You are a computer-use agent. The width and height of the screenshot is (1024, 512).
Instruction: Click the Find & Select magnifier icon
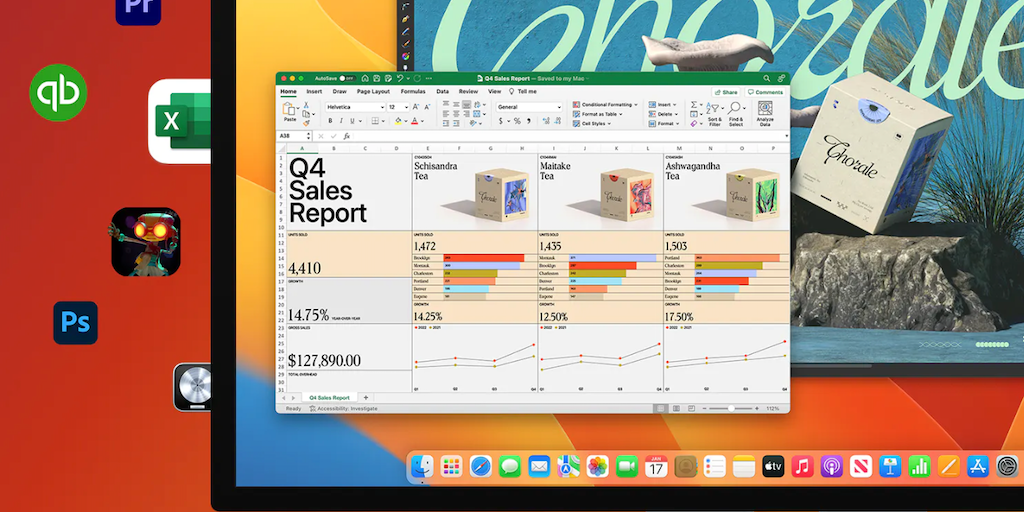click(736, 112)
